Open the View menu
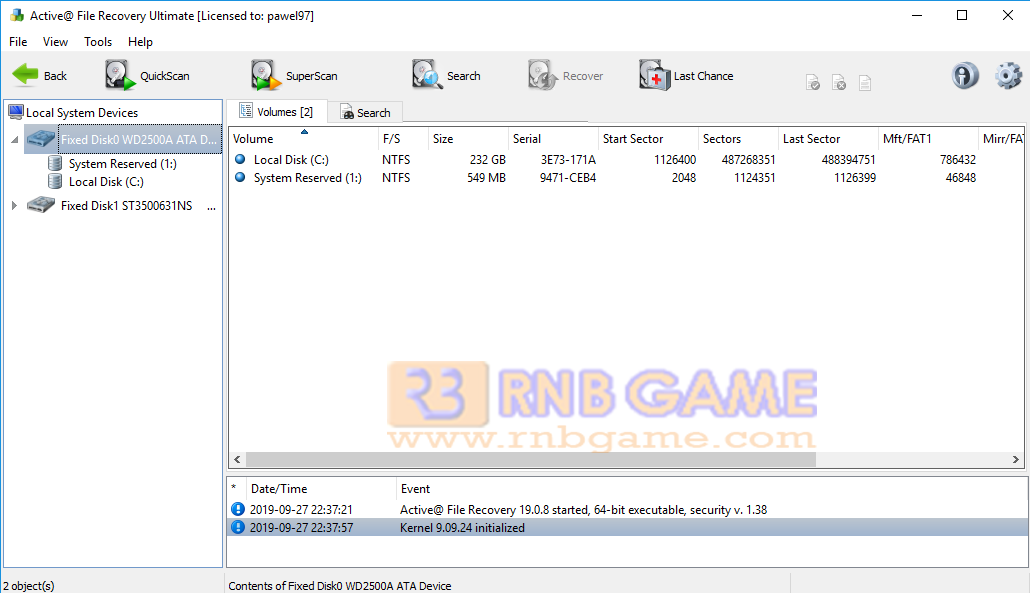Screen dimensions: 1030x593 [x=55, y=41]
